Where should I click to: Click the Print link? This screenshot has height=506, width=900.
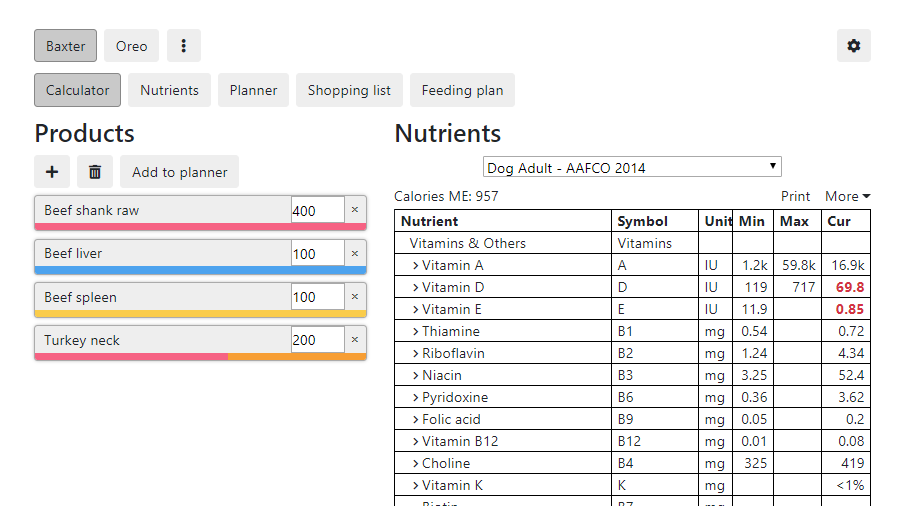coord(795,196)
